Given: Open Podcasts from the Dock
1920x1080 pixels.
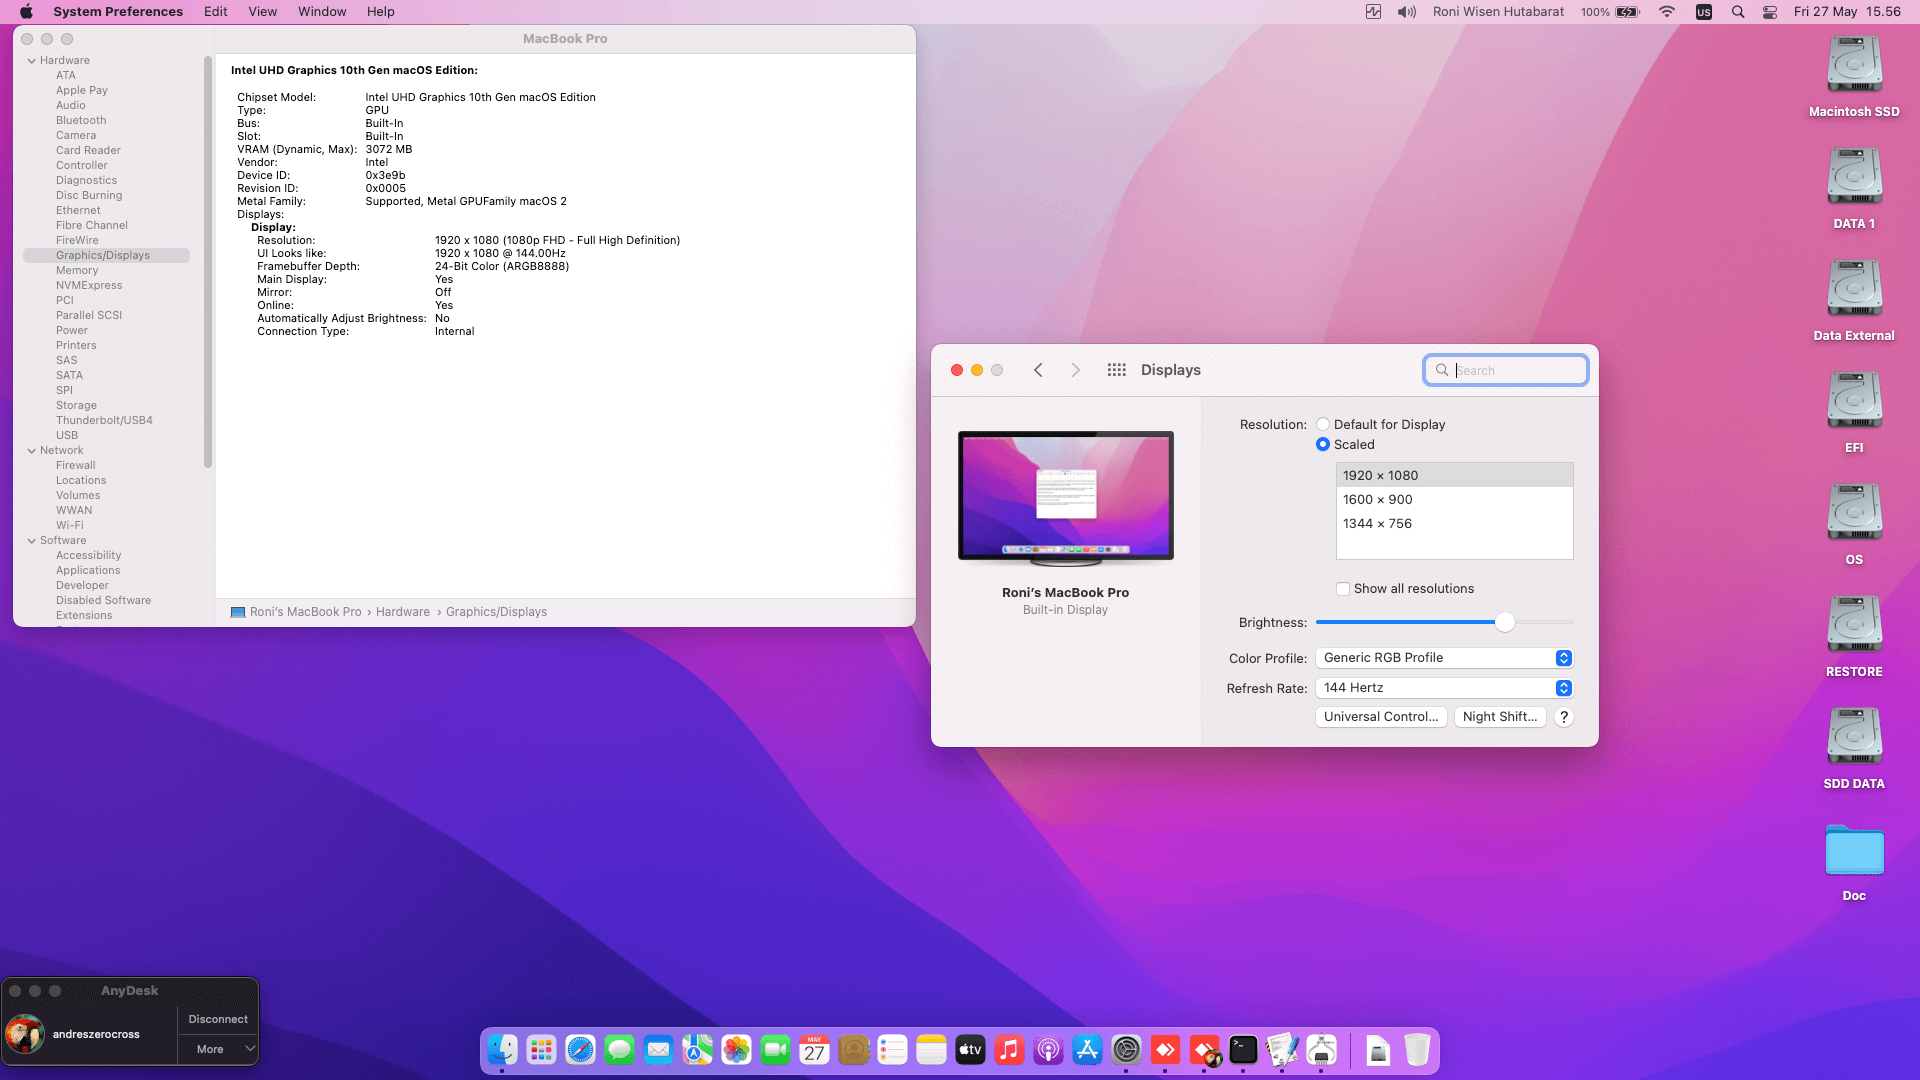Looking at the screenshot, I should click(1048, 1049).
